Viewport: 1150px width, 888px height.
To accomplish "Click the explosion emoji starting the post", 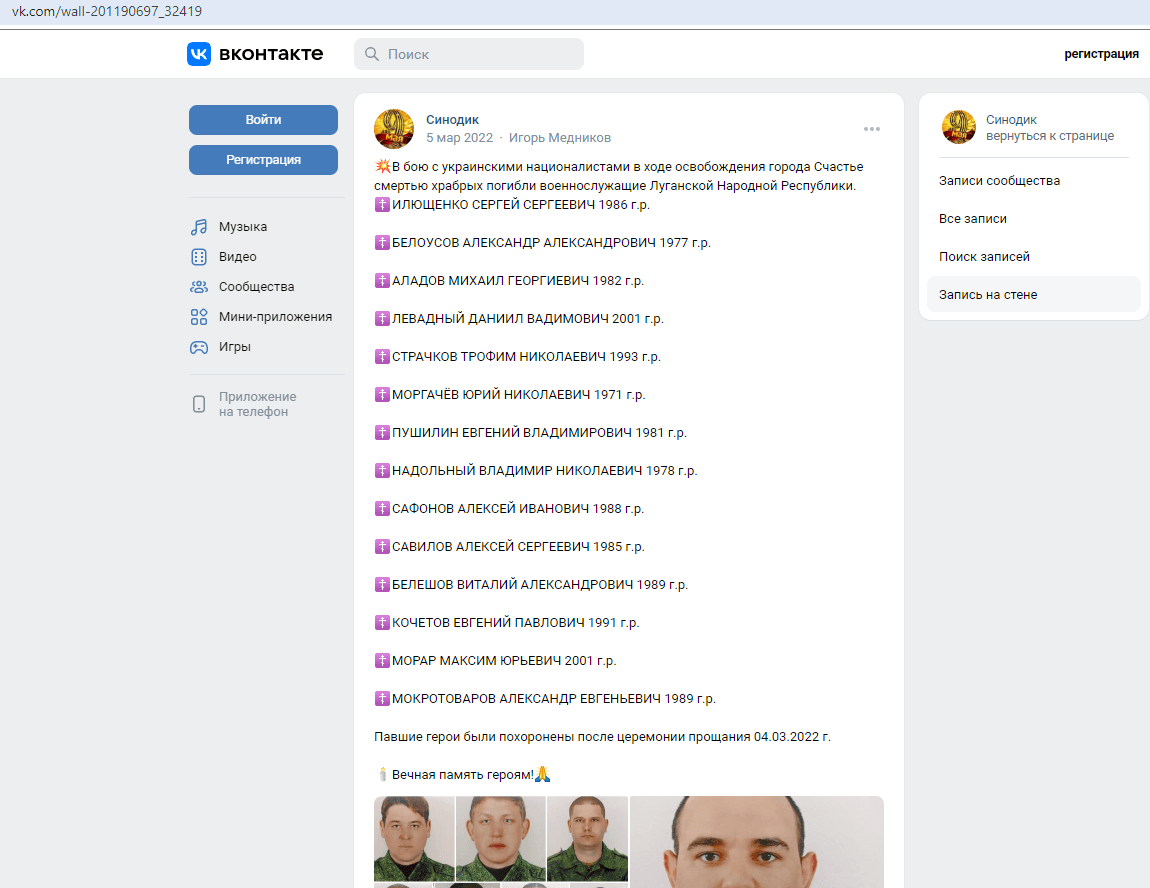I will point(382,166).
